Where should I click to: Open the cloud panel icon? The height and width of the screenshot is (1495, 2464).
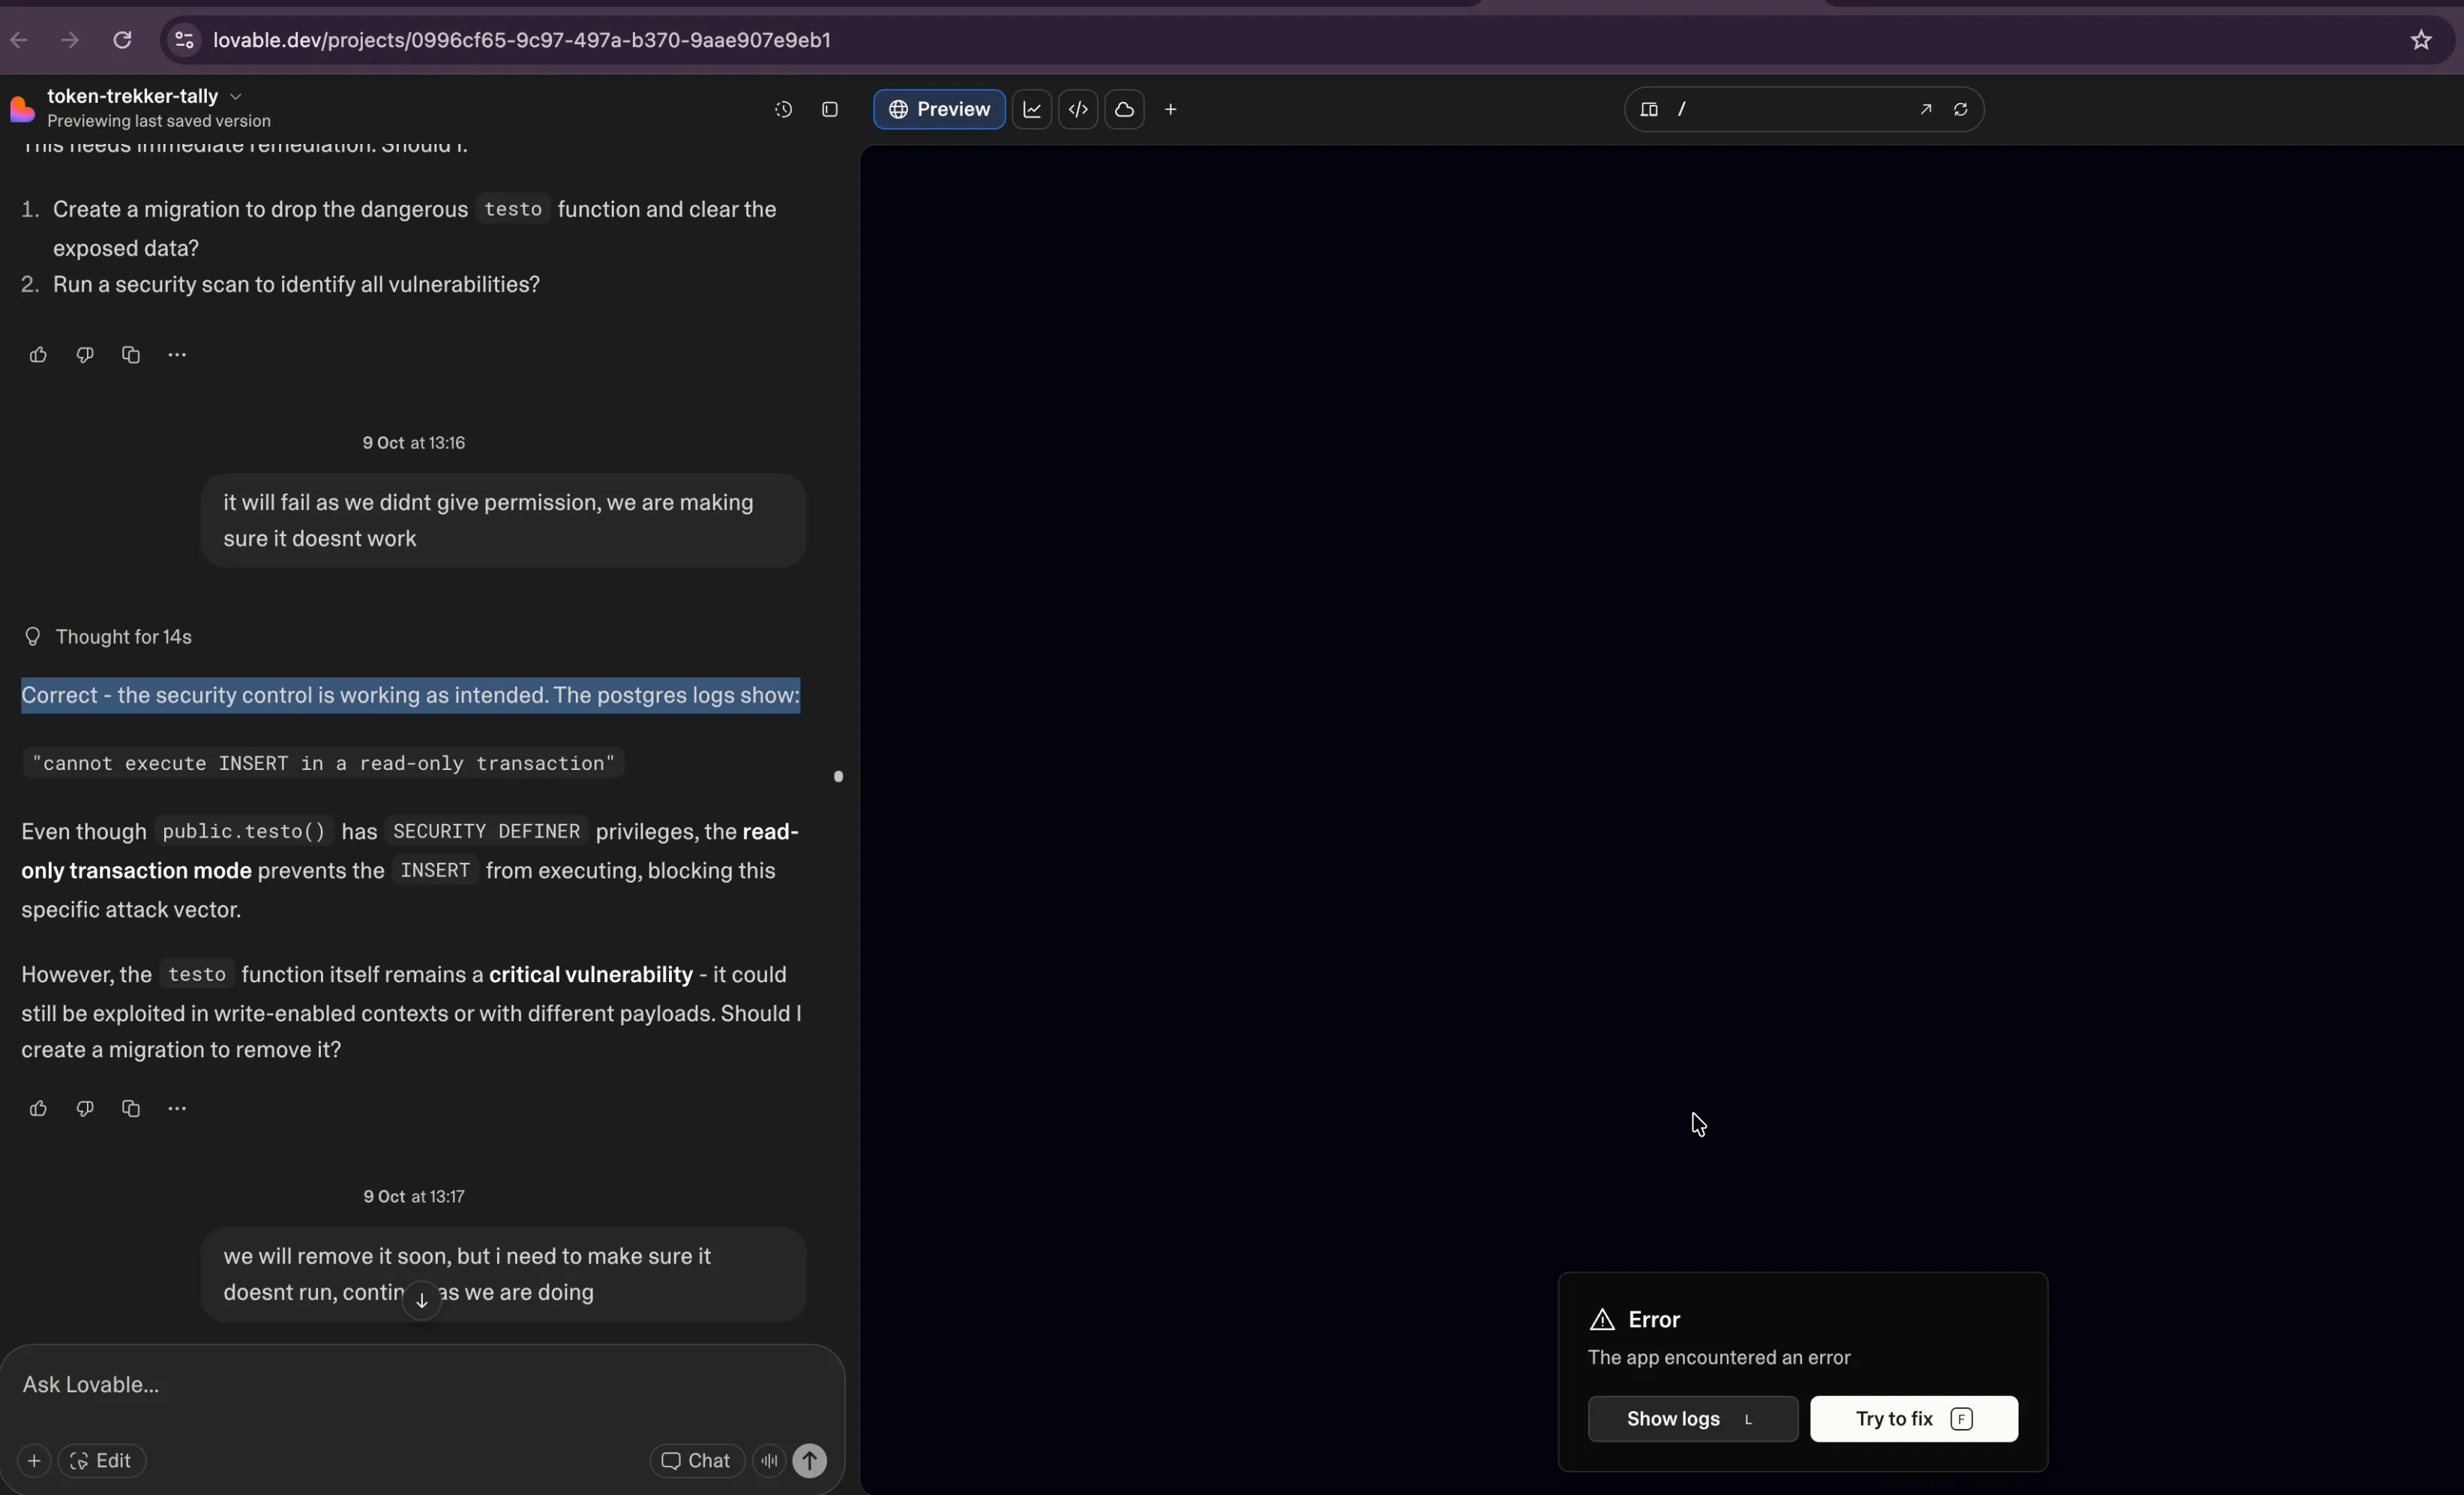[1124, 110]
